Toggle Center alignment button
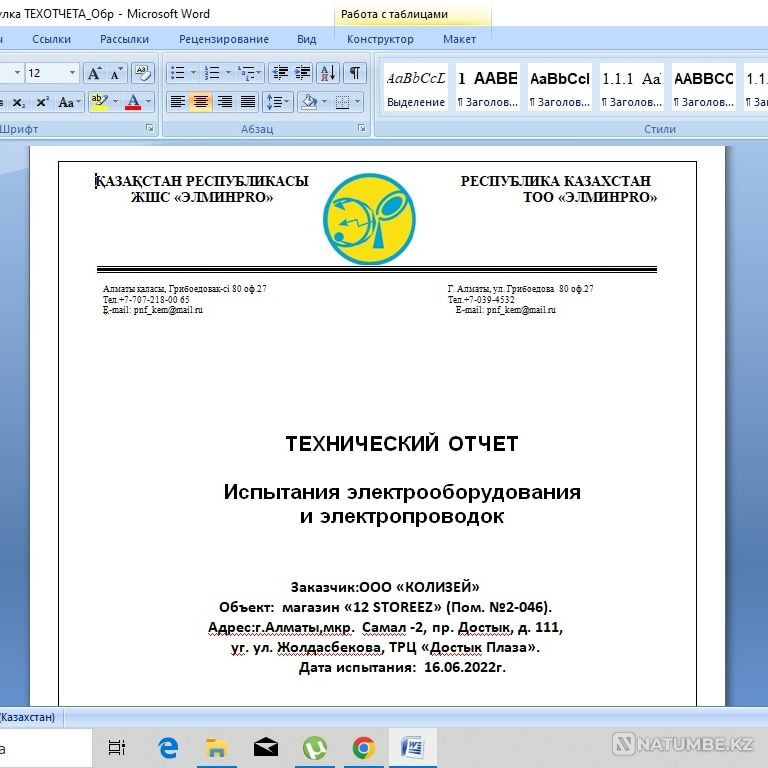768x768 pixels. [x=201, y=102]
